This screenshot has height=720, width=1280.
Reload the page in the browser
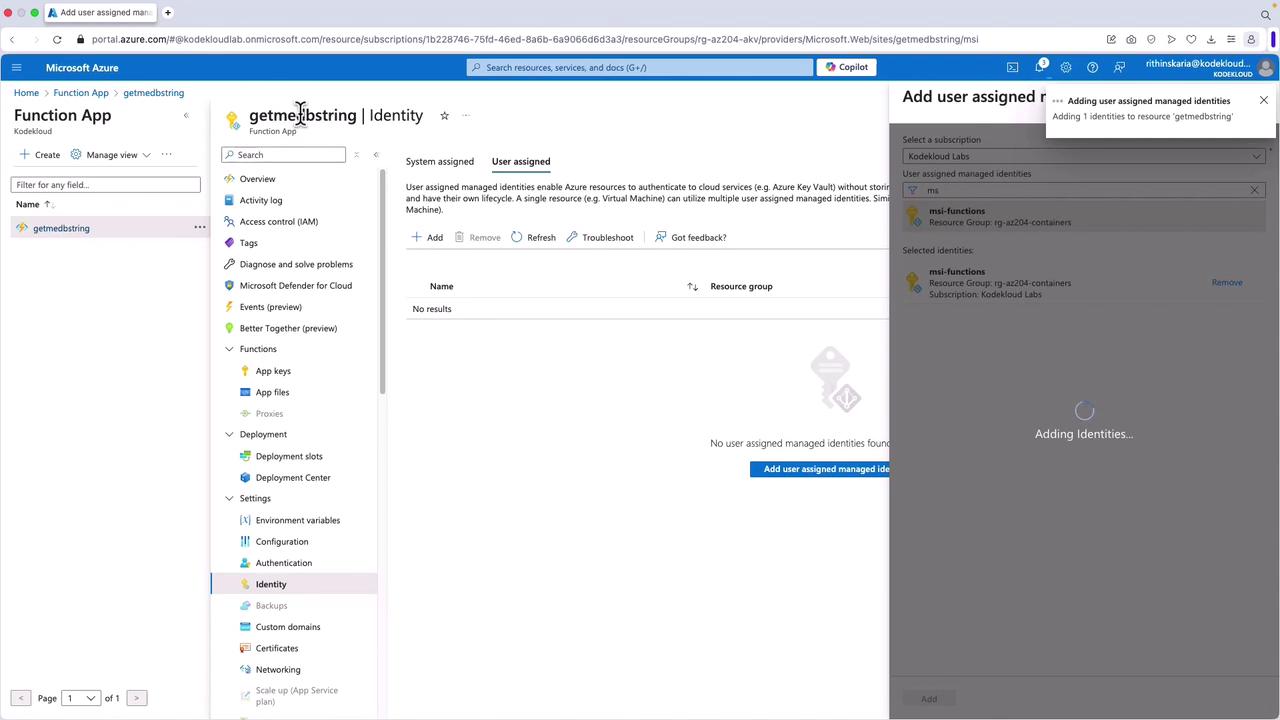tap(57, 39)
